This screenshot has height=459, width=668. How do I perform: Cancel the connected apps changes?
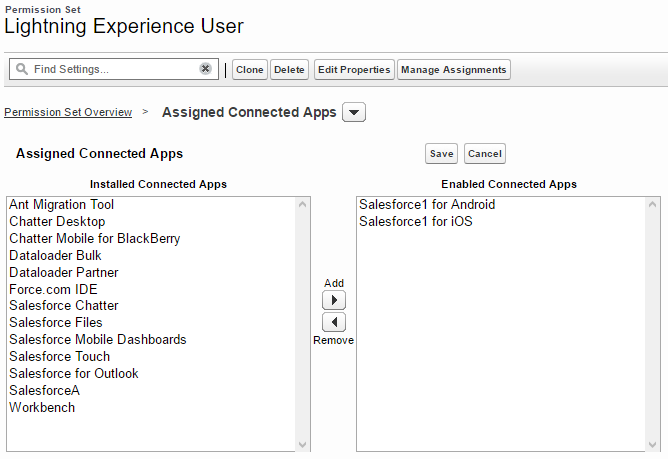[x=484, y=154]
